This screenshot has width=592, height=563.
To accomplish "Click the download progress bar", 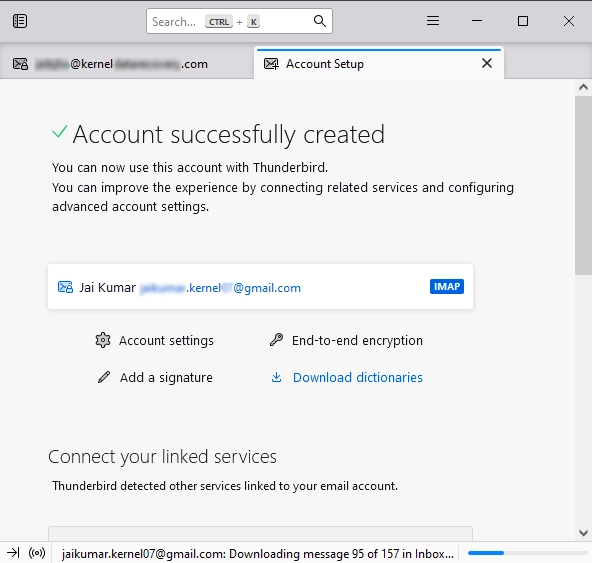I will [528, 553].
